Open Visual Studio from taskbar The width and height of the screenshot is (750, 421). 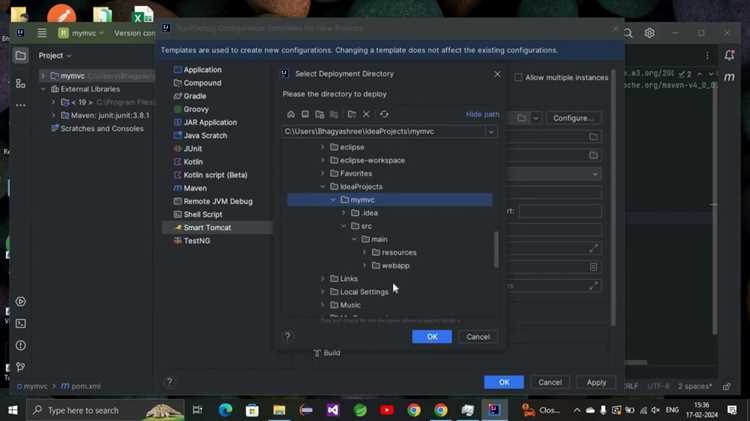coord(333,410)
